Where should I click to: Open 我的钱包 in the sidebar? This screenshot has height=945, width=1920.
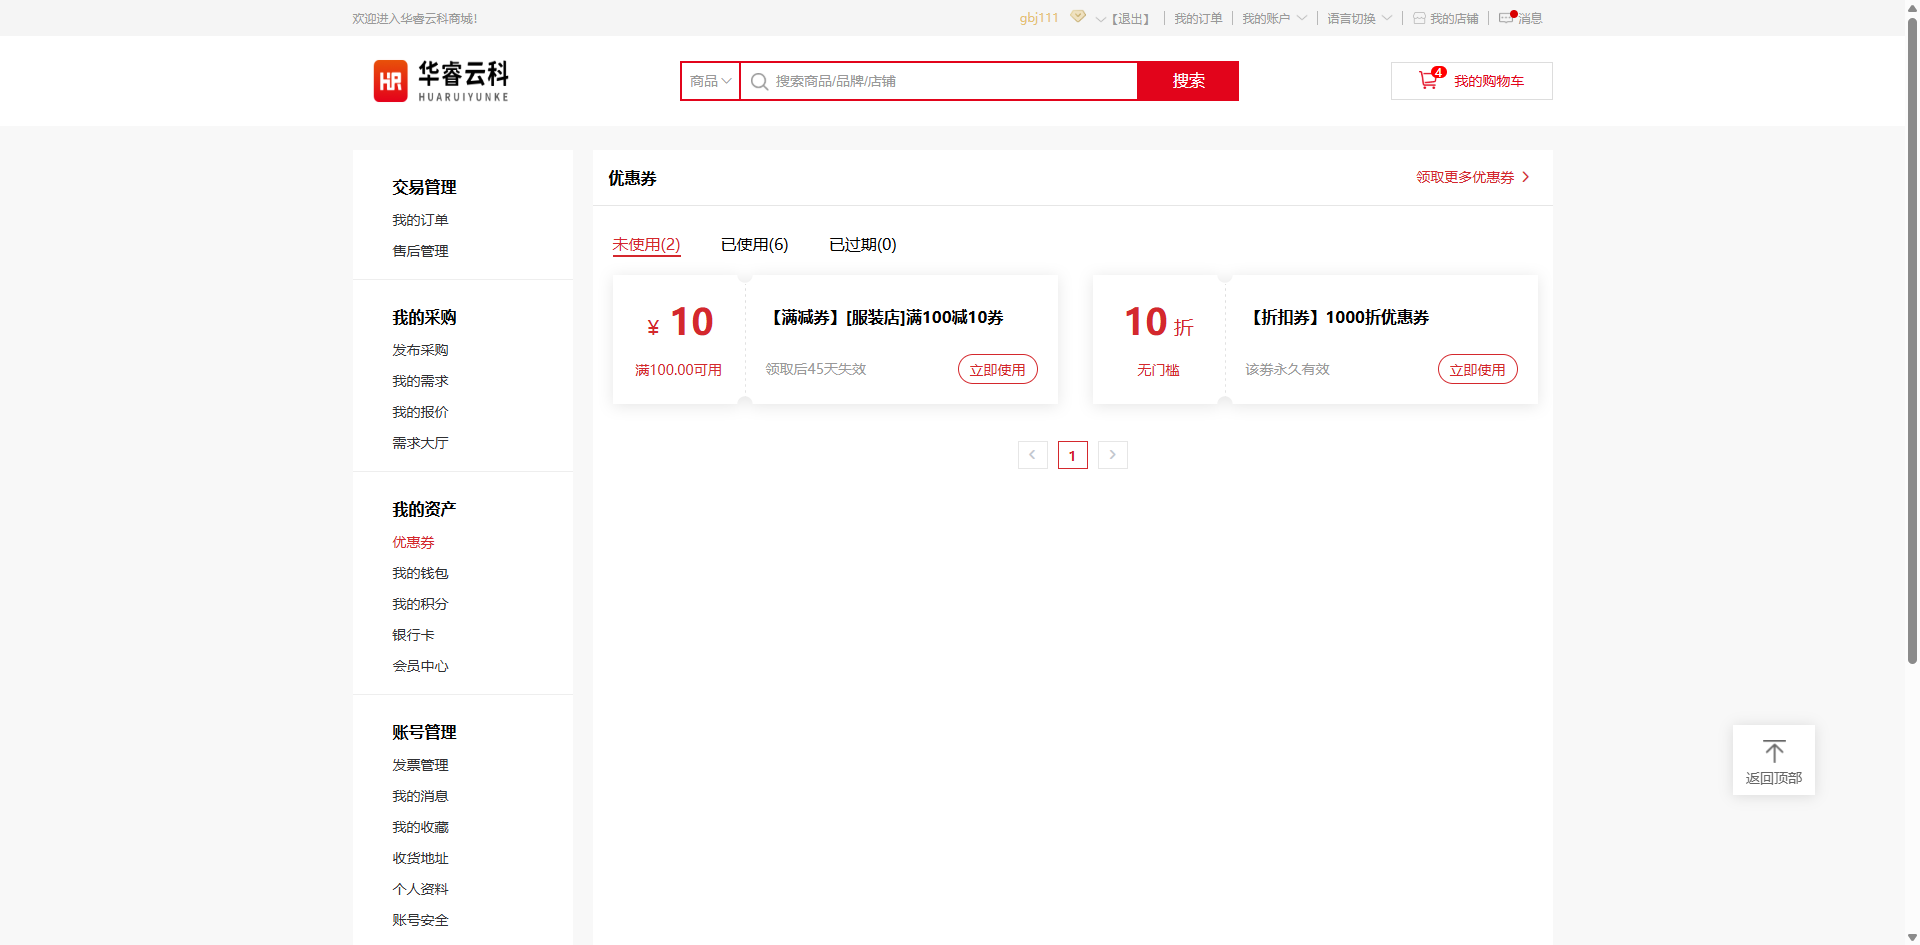coord(420,573)
